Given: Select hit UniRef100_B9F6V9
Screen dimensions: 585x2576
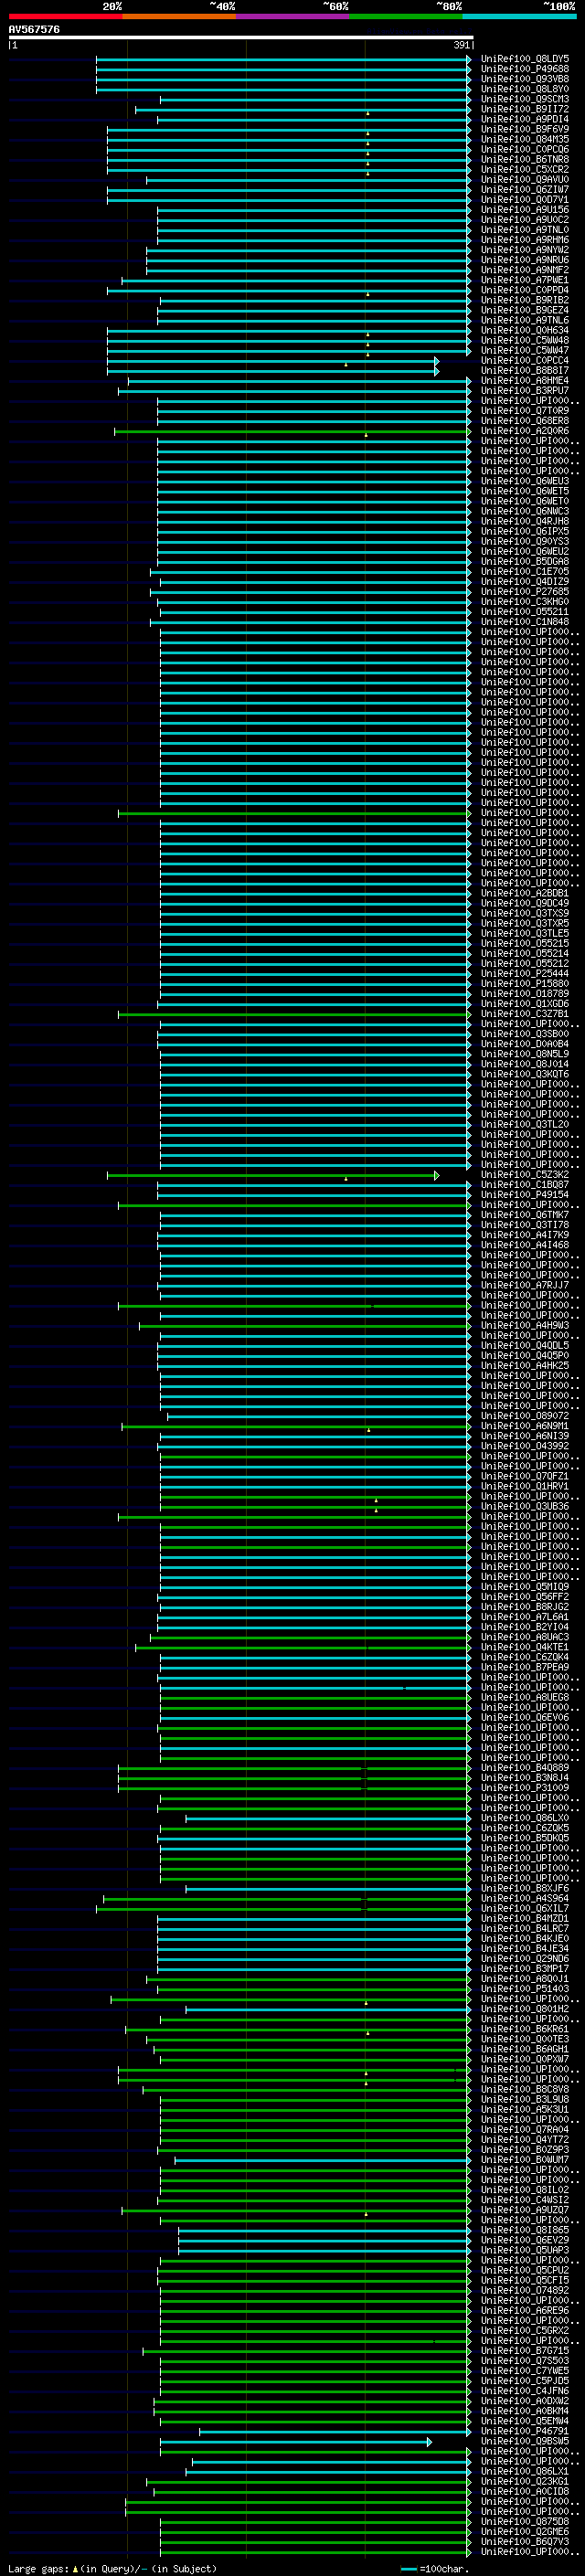Looking at the screenshot, I should click(525, 129).
